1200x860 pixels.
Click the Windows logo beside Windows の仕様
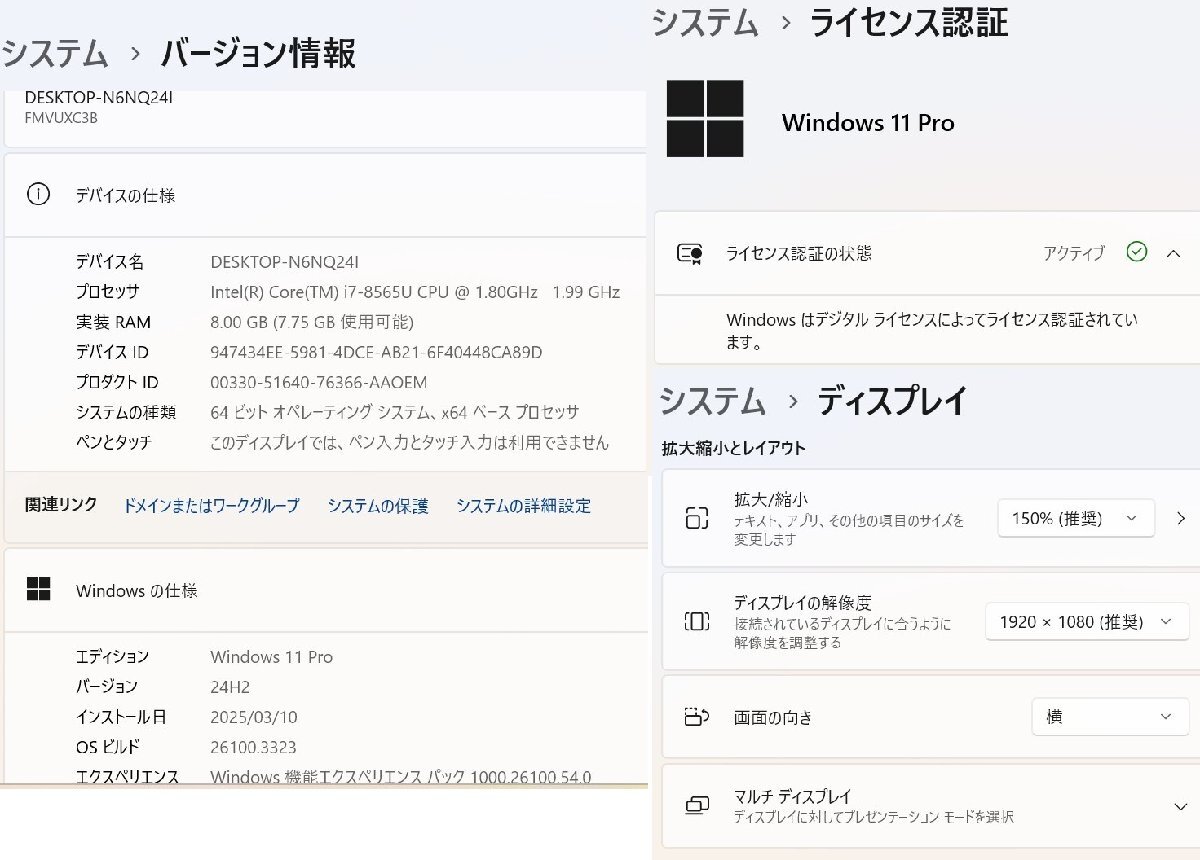point(38,590)
